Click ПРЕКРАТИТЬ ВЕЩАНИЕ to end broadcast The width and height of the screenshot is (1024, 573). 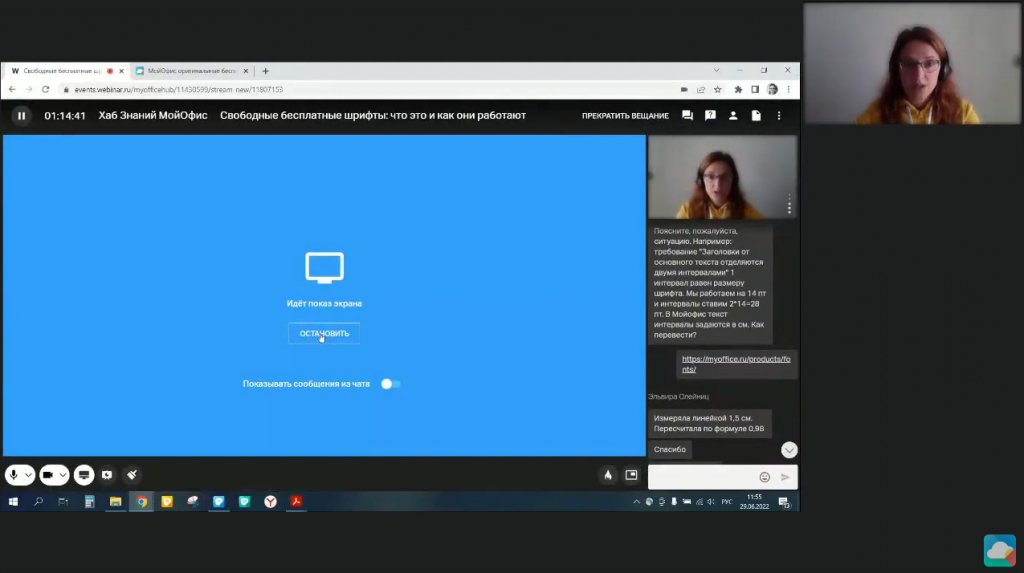click(x=625, y=116)
